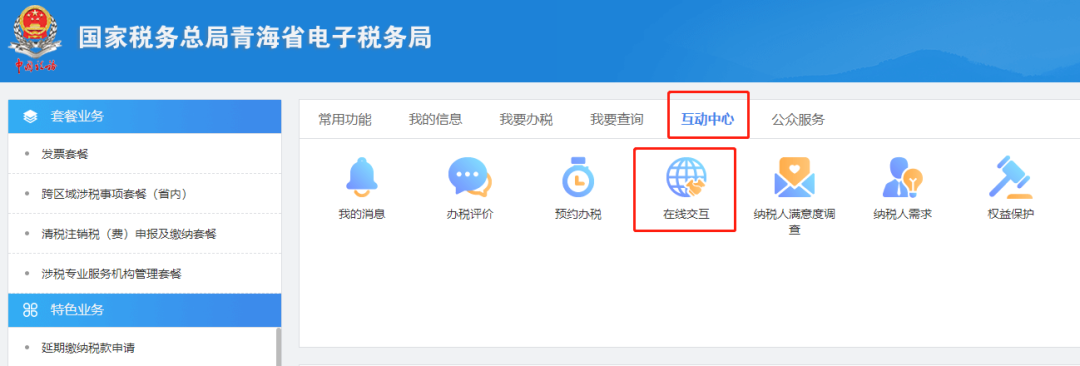Open 纳税人需求 person with lightbulb icon
1080x366 pixels.
(902, 177)
